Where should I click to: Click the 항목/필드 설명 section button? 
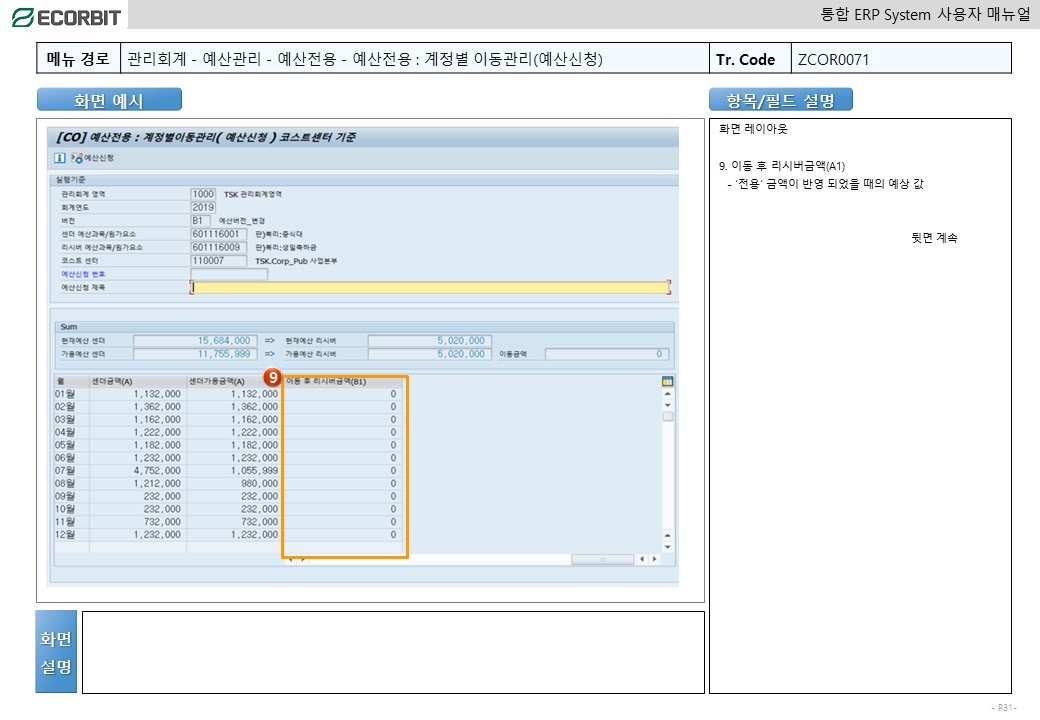(x=780, y=100)
